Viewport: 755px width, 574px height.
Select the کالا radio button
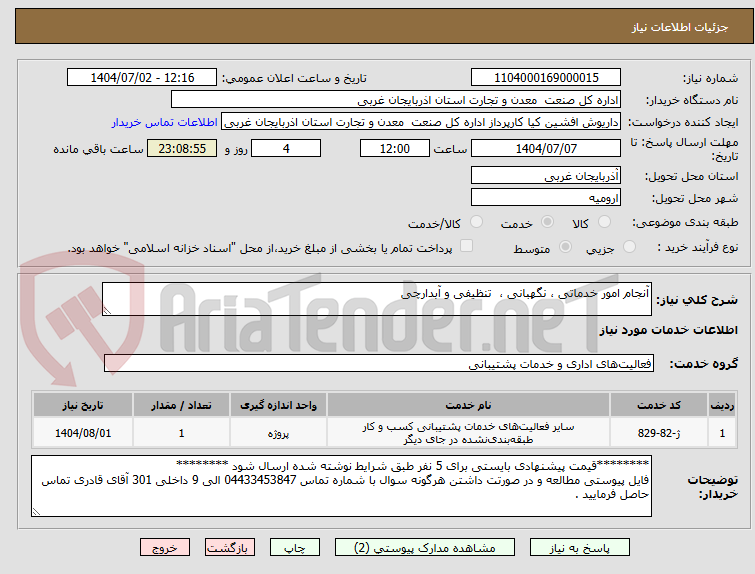[604, 222]
